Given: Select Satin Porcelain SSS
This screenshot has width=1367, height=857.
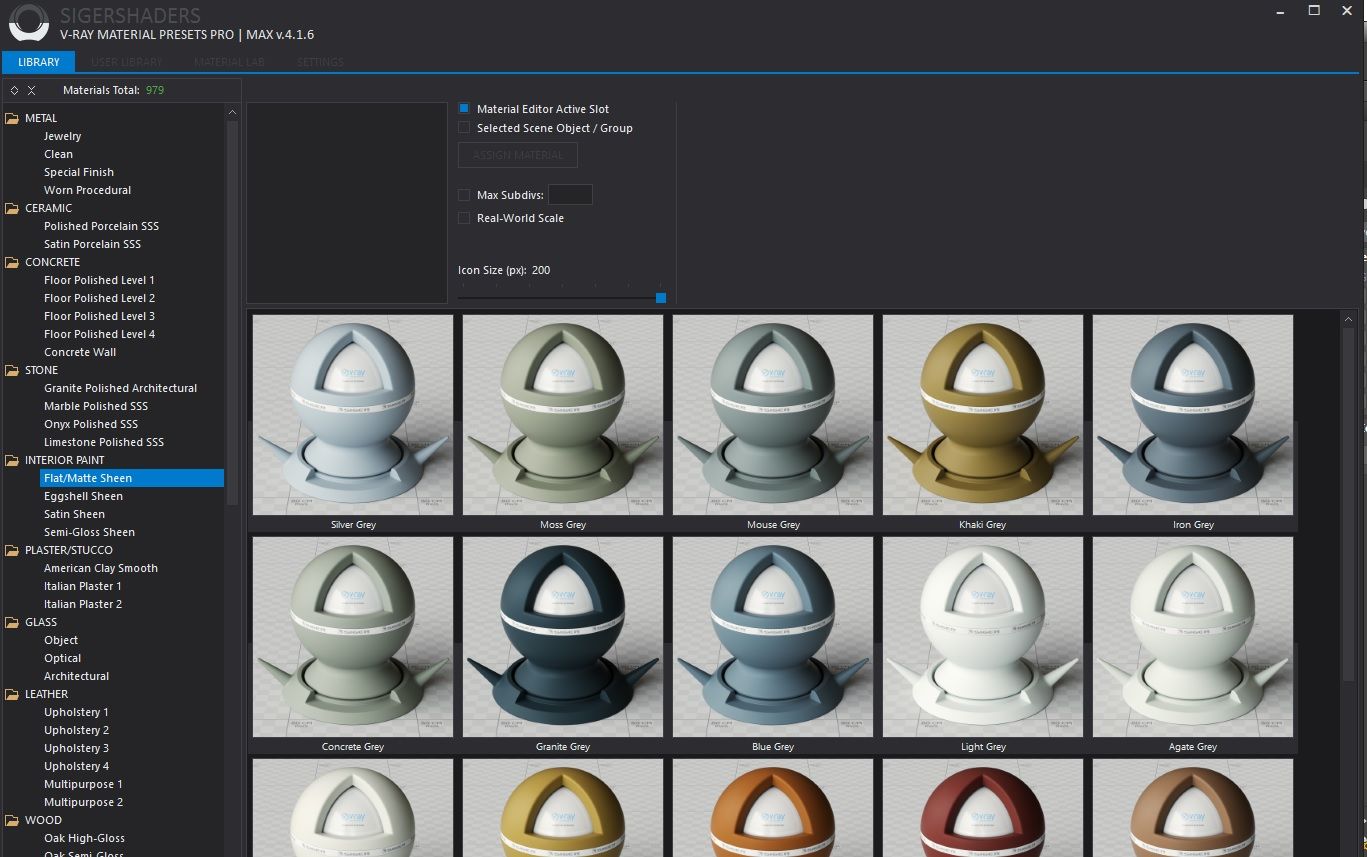Looking at the screenshot, I should (x=92, y=244).
